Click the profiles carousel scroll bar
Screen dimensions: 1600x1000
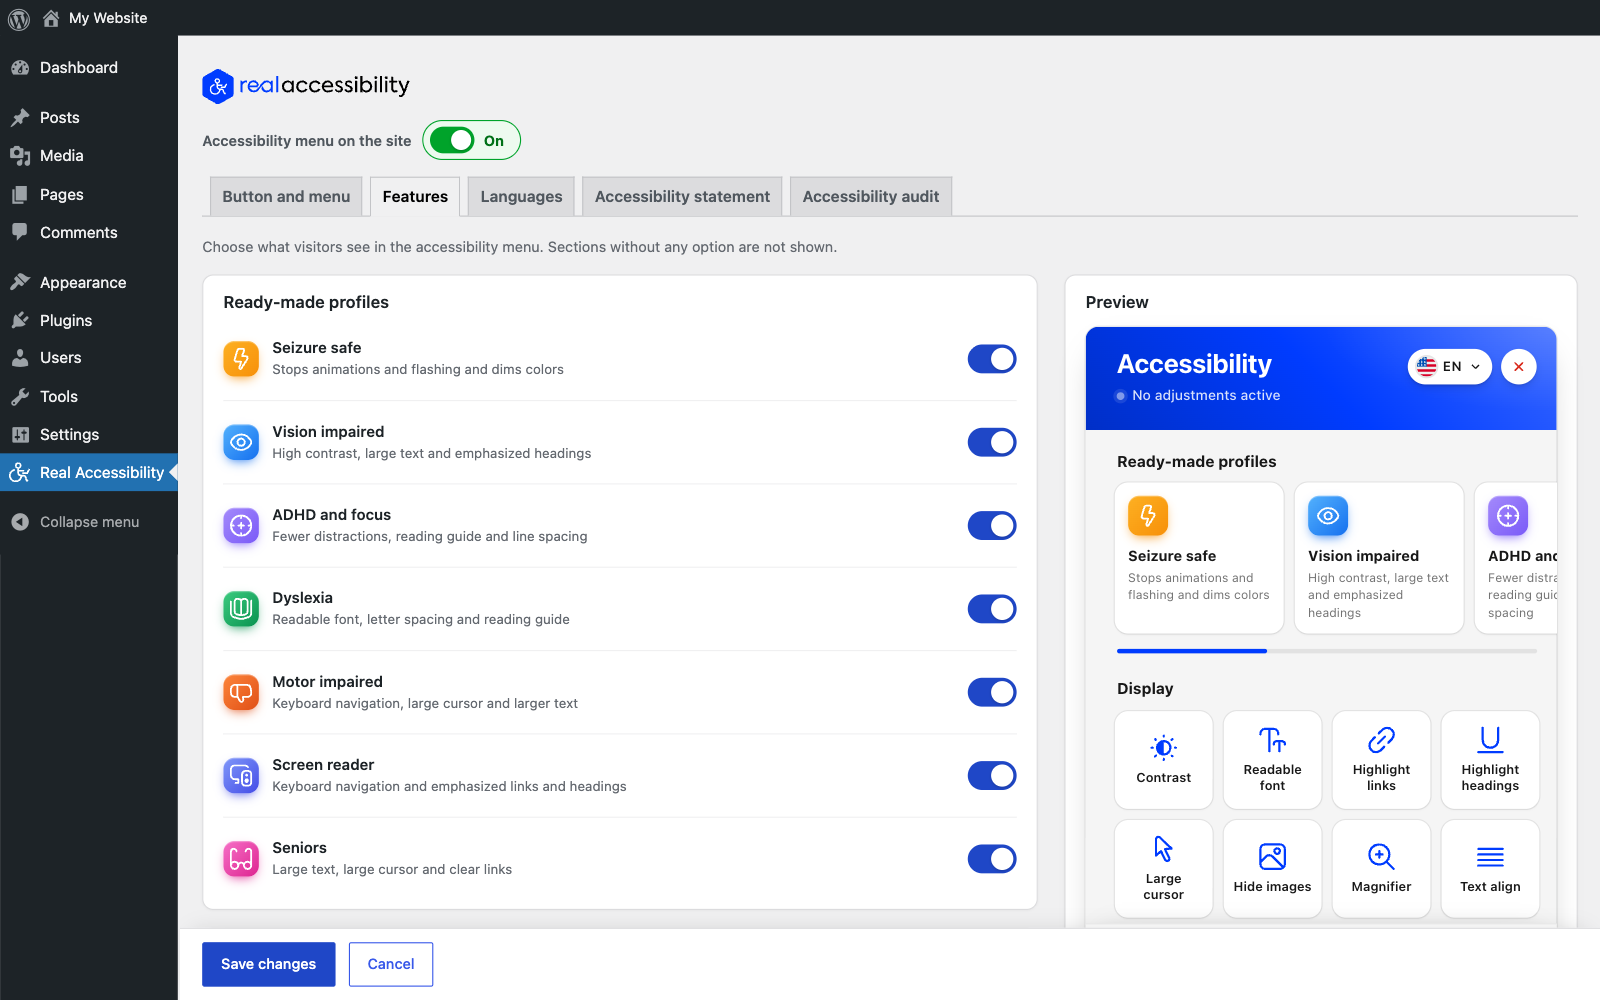click(1327, 651)
